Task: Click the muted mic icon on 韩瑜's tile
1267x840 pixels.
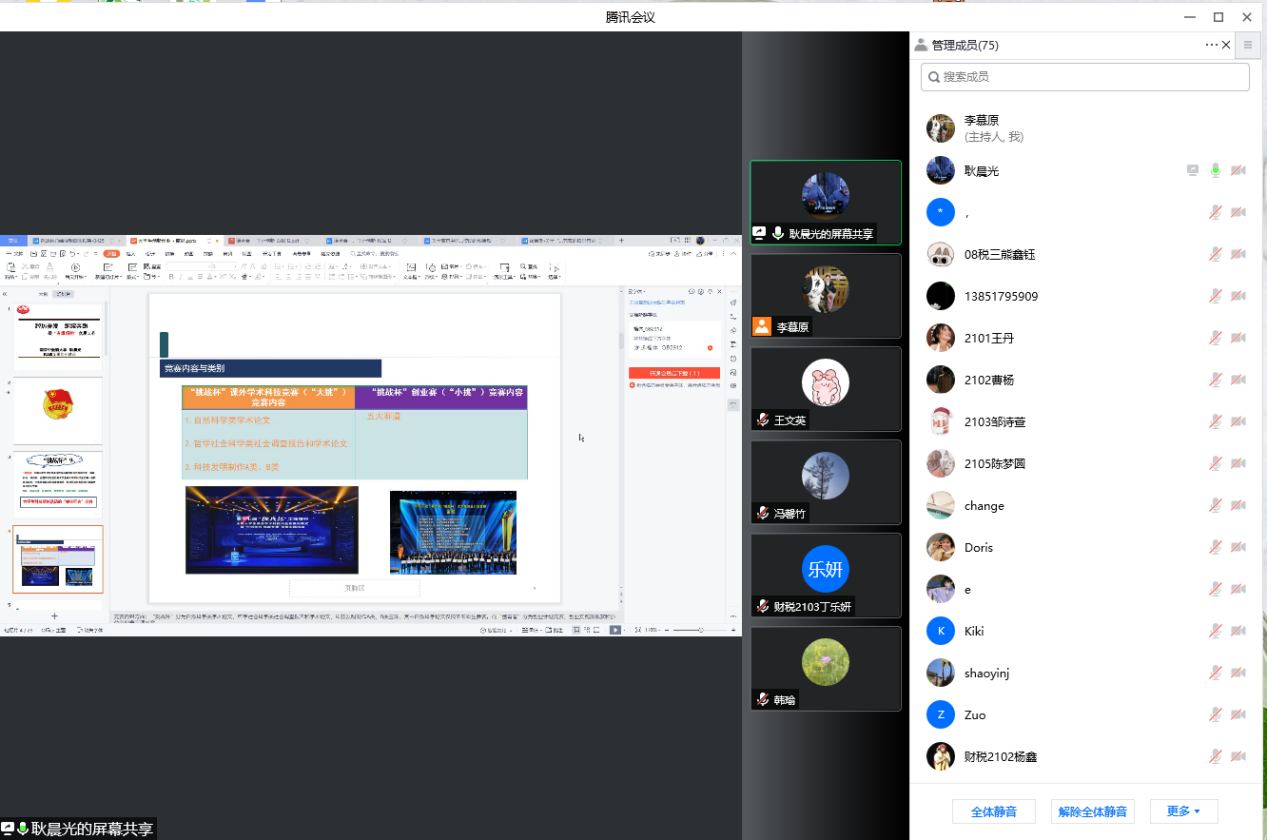Action: pos(763,700)
